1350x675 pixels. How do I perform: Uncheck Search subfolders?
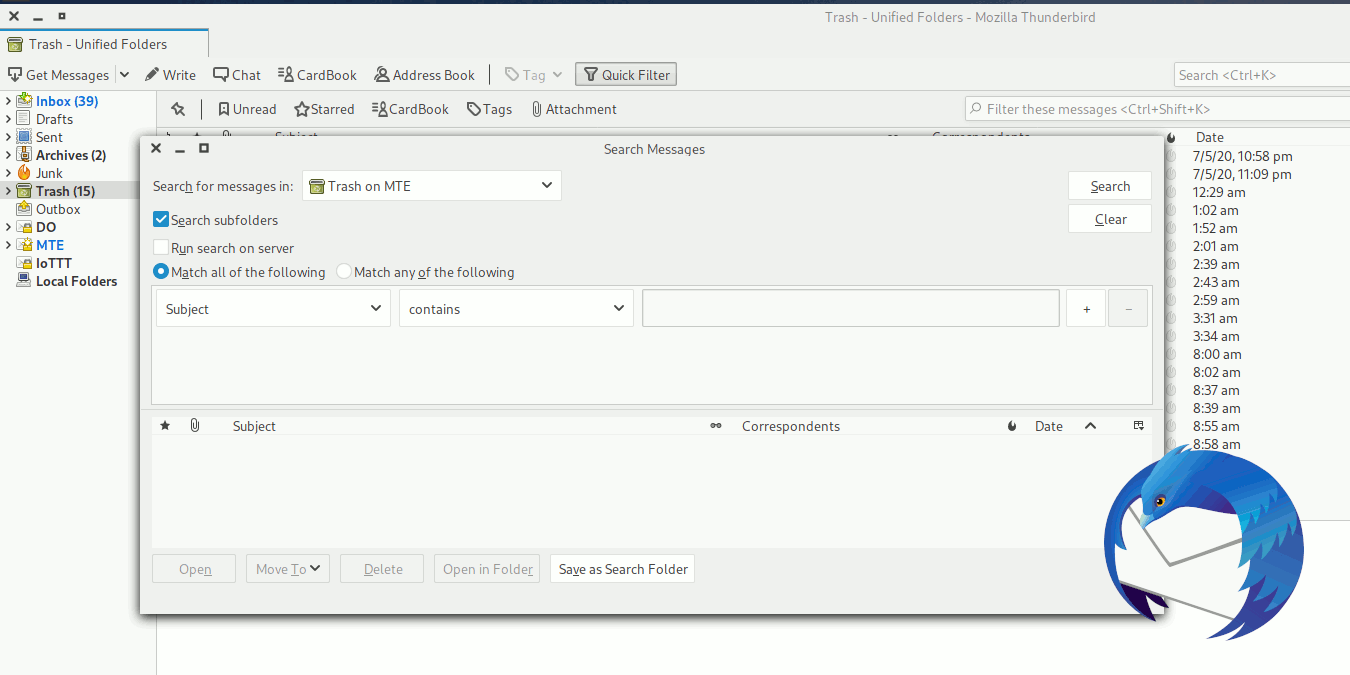click(161, 219)
